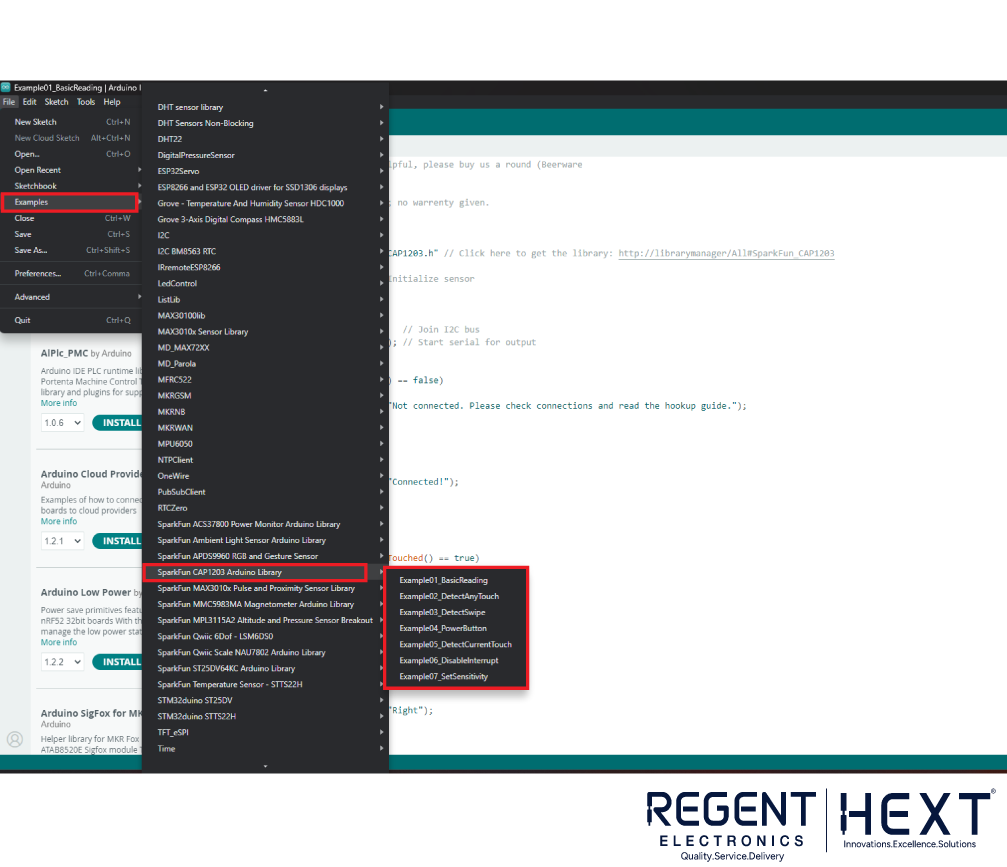The width and height of the screenshot is (1007, 867).
Task: Open Example06_DisableInterrupt sketch
Action: tap(456, 661)
